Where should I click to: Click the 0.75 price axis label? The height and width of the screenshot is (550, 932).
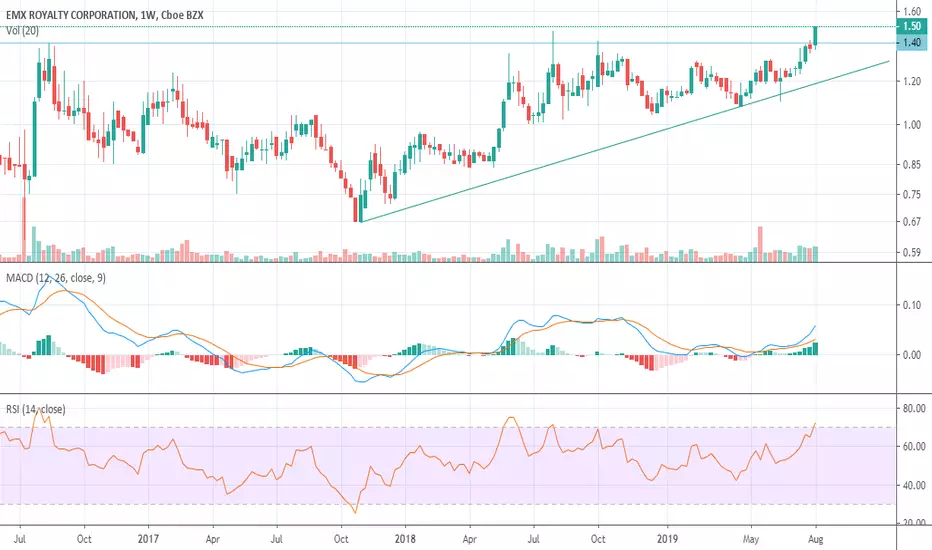pos(912,194)
